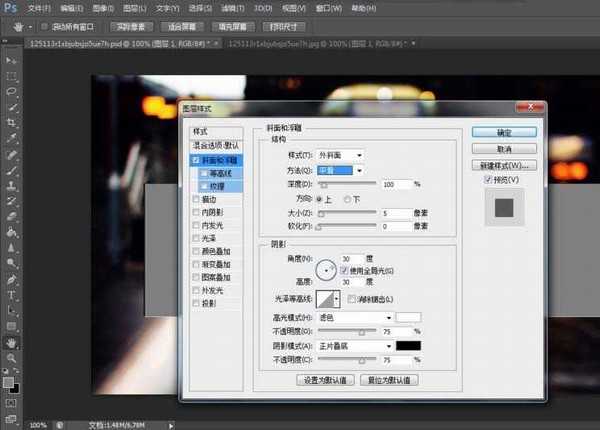Select the Move tool in the toolbox
600x430 pixels.
(x=12, y=59)
